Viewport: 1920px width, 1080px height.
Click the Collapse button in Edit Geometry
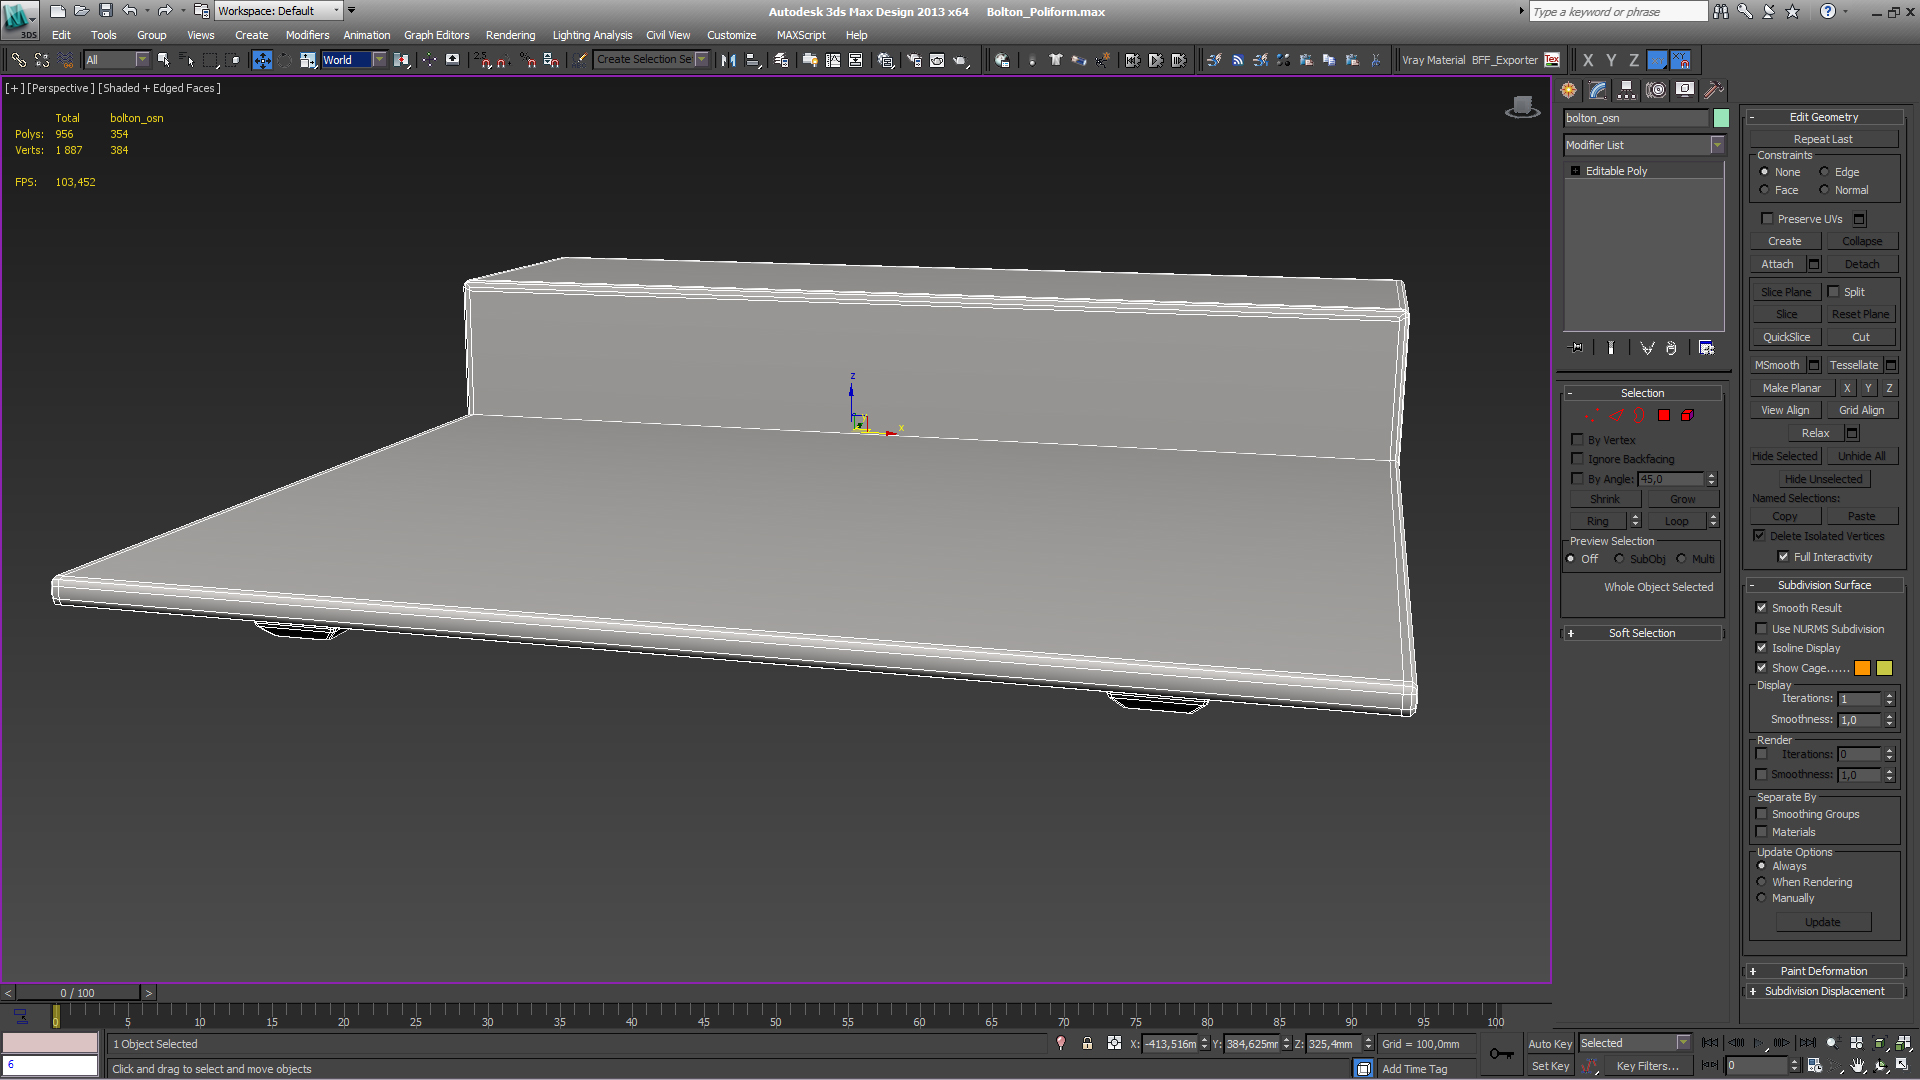(x=1861, y=241)
